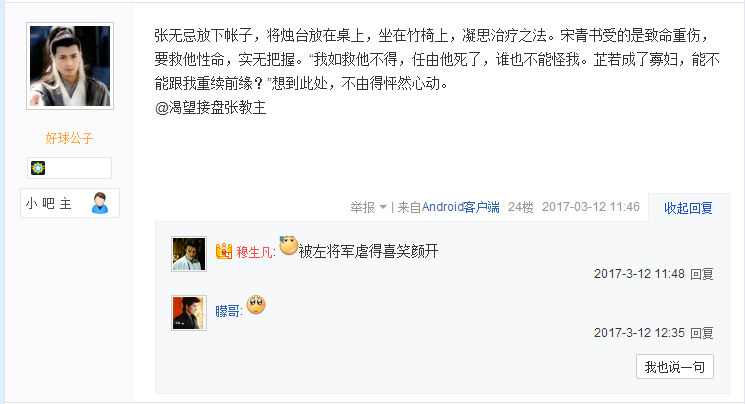Click 滕哥's small avatar thumbnail
This screenshot has height=404, width=745.
click(x=189, y=313)
